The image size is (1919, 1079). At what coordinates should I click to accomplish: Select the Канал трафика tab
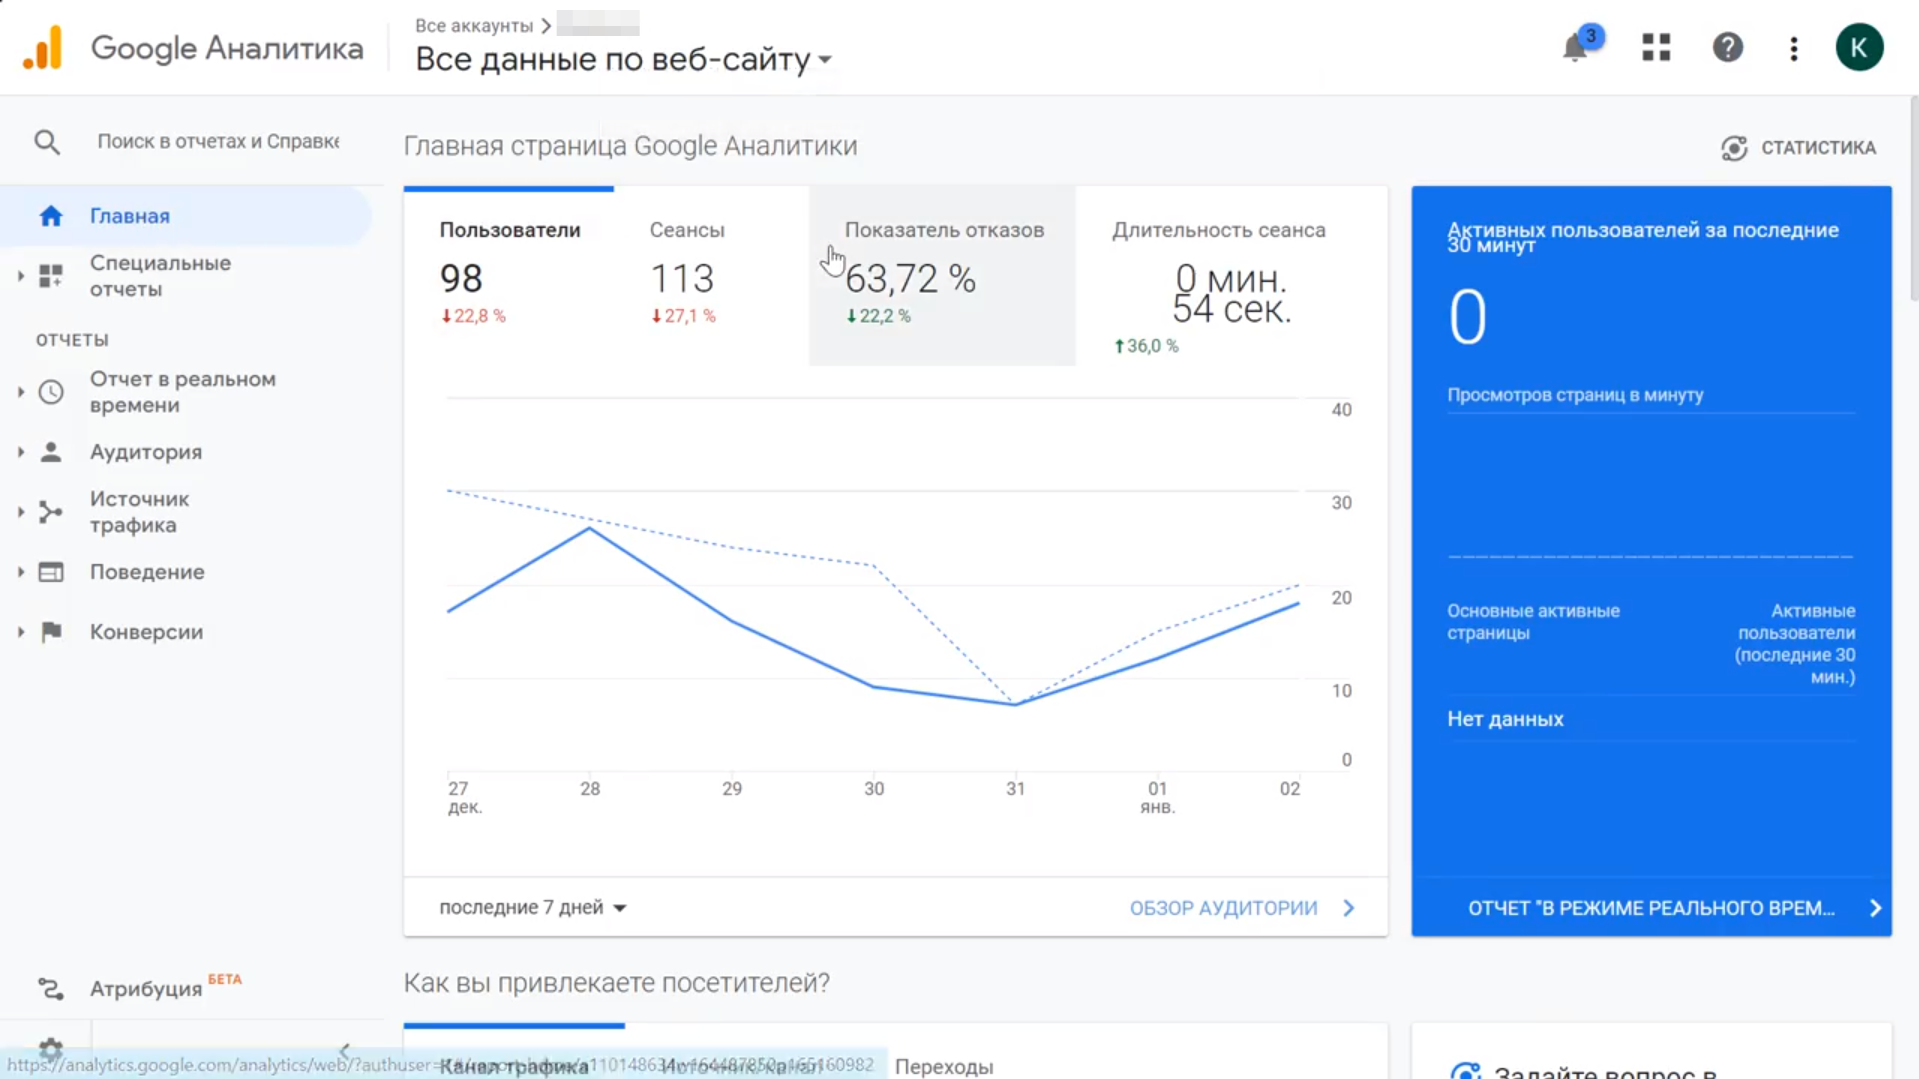(514, 1066)
